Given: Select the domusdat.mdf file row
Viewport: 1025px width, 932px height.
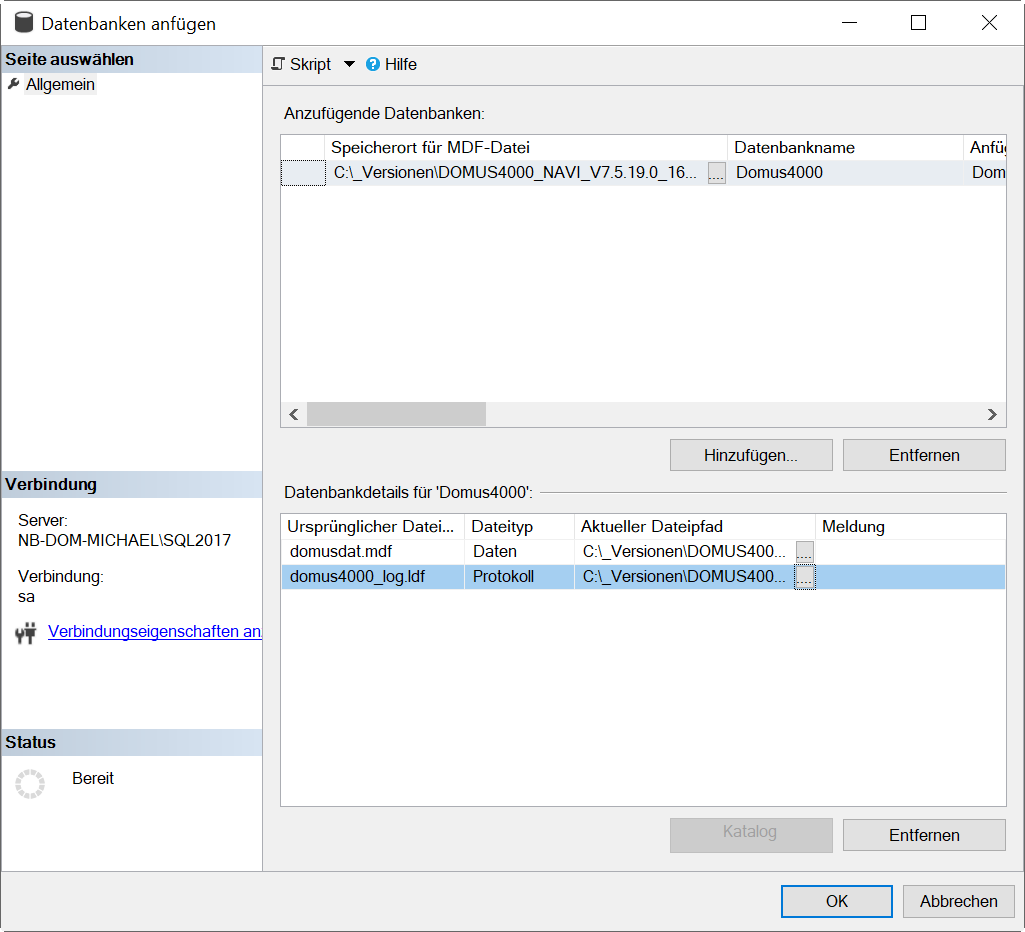Looking at the screenshot, I should pos(643,552).
